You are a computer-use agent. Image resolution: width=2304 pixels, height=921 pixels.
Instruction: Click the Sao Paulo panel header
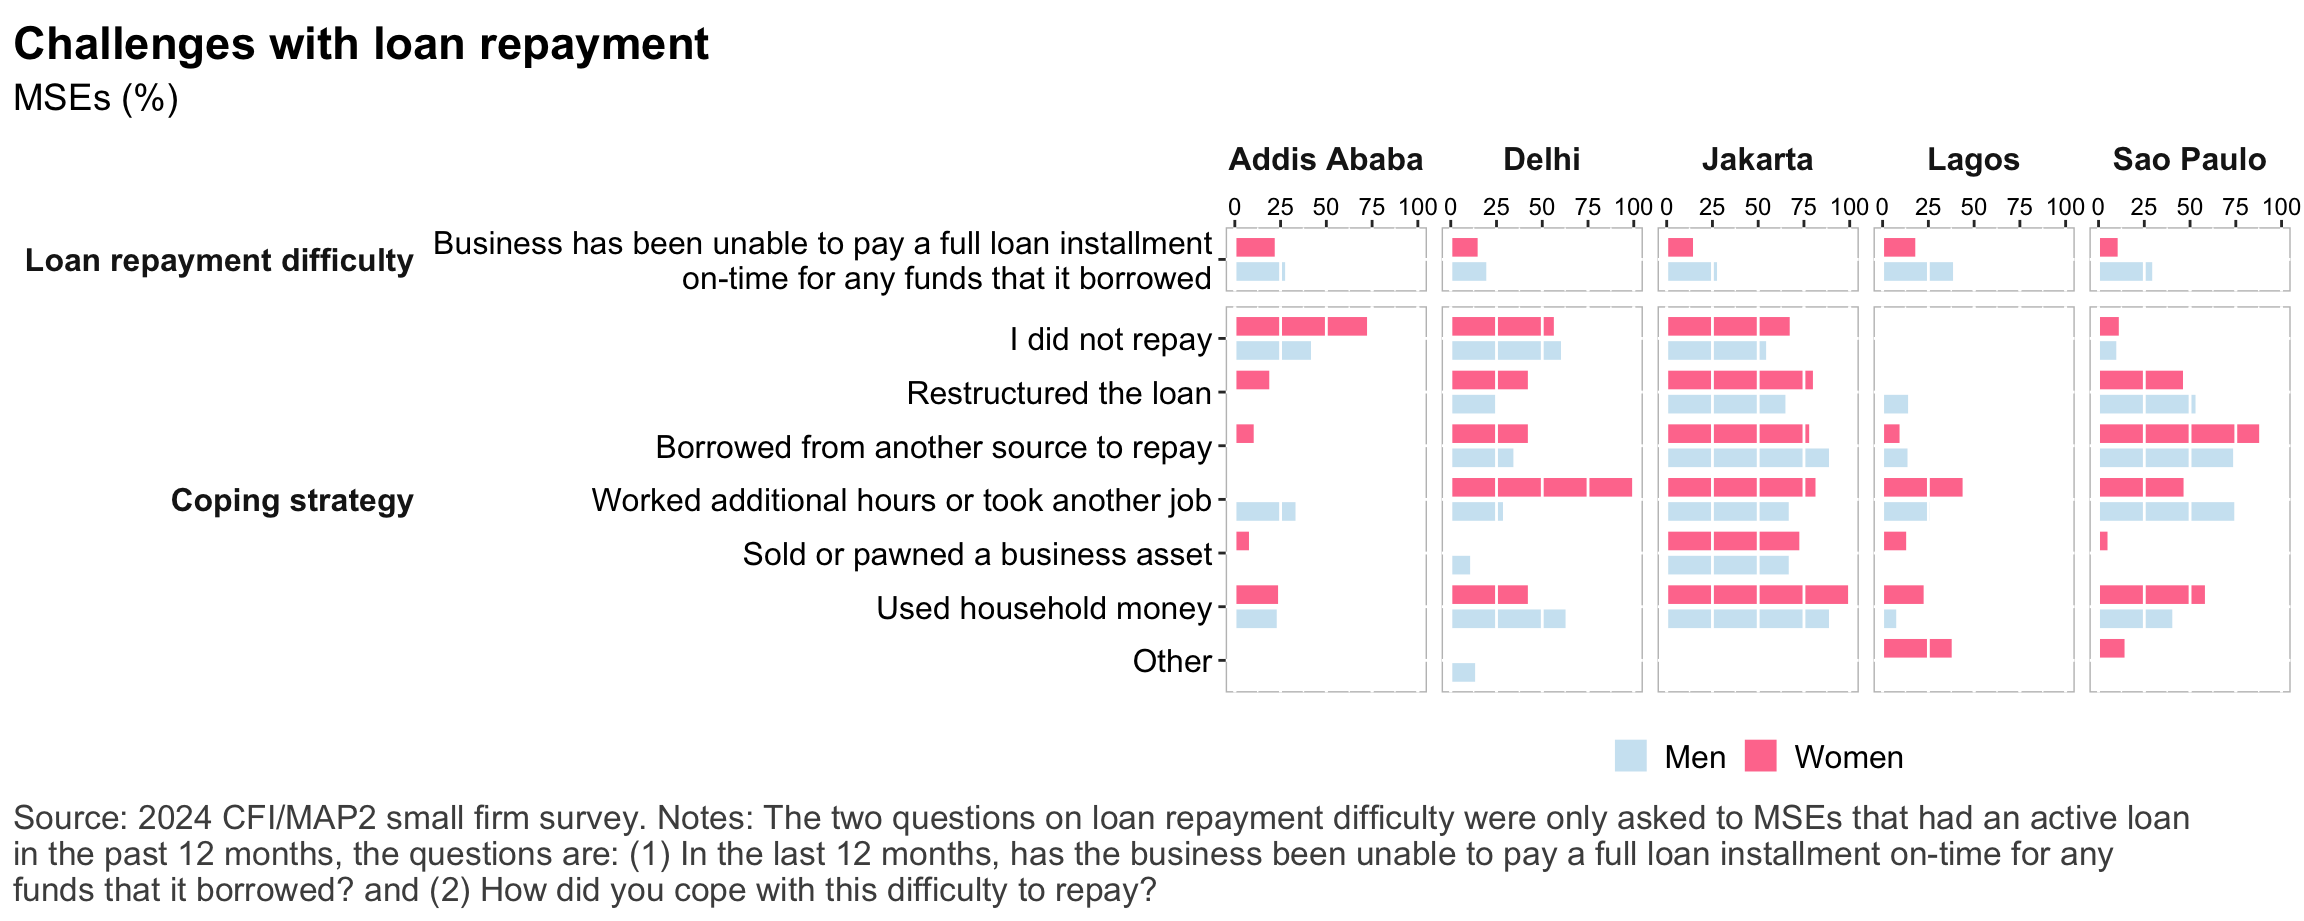click(2189, 160)
